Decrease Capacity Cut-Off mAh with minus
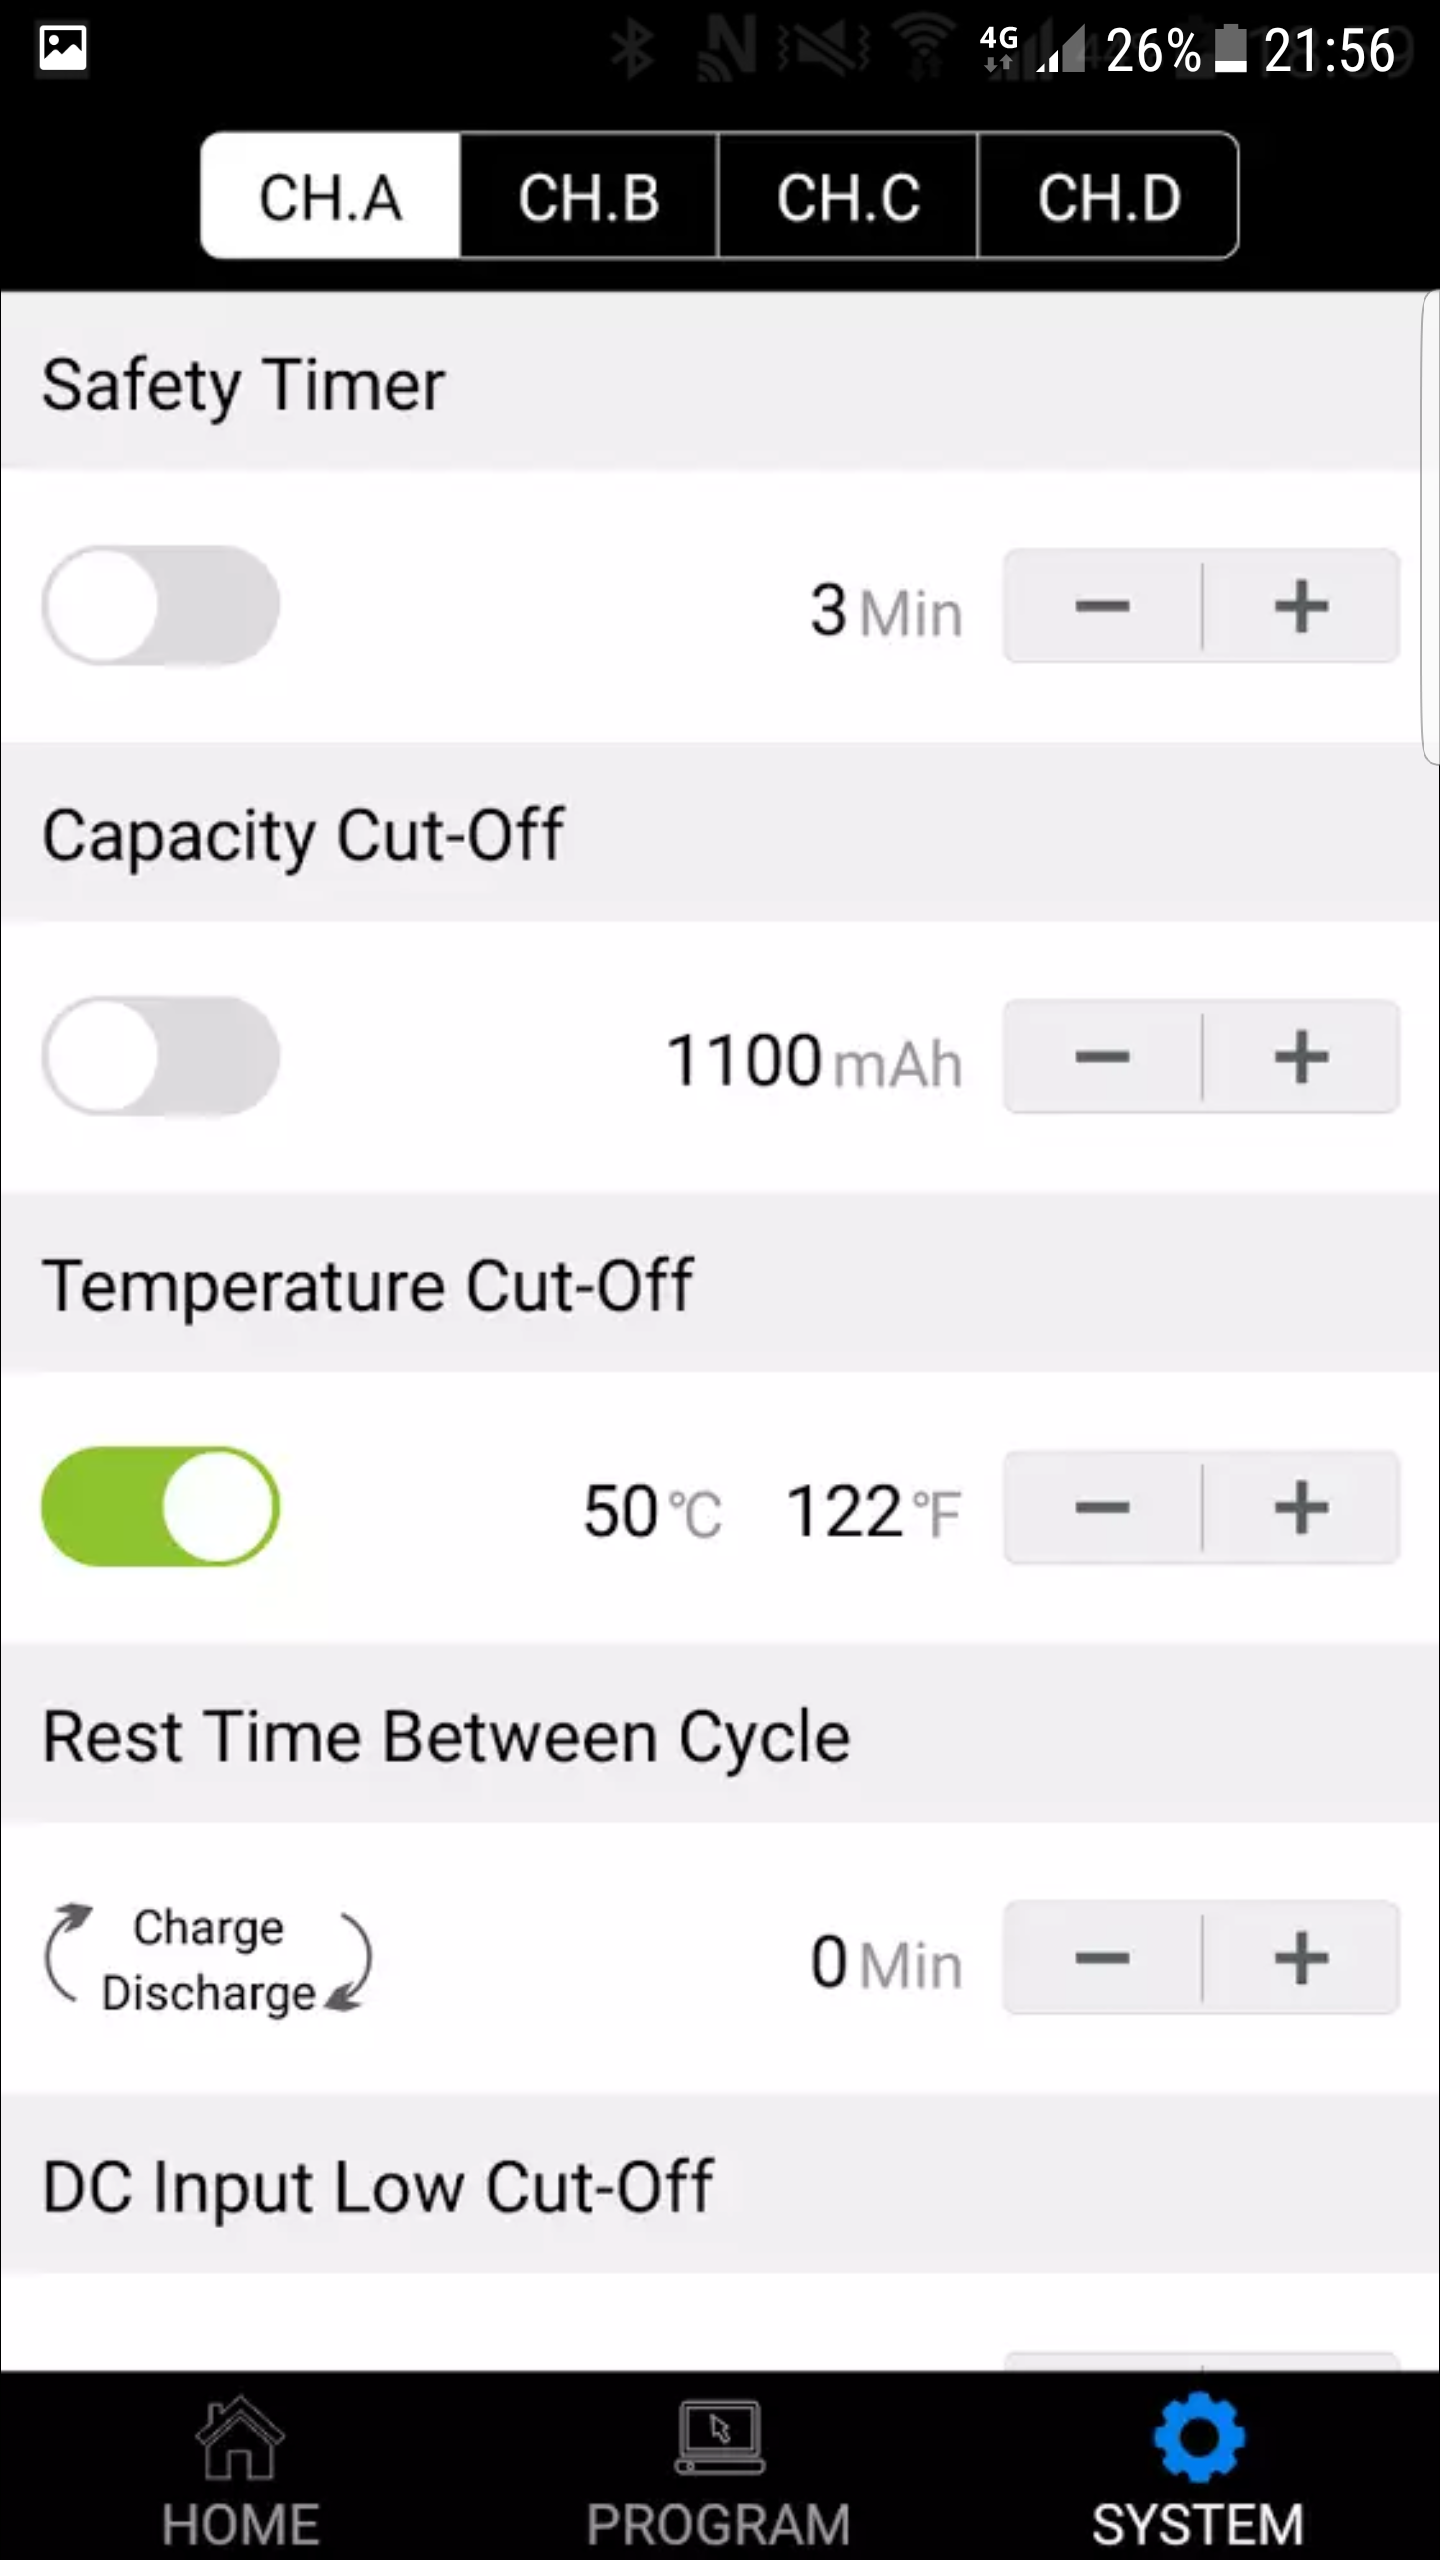 (1102, 1057)
